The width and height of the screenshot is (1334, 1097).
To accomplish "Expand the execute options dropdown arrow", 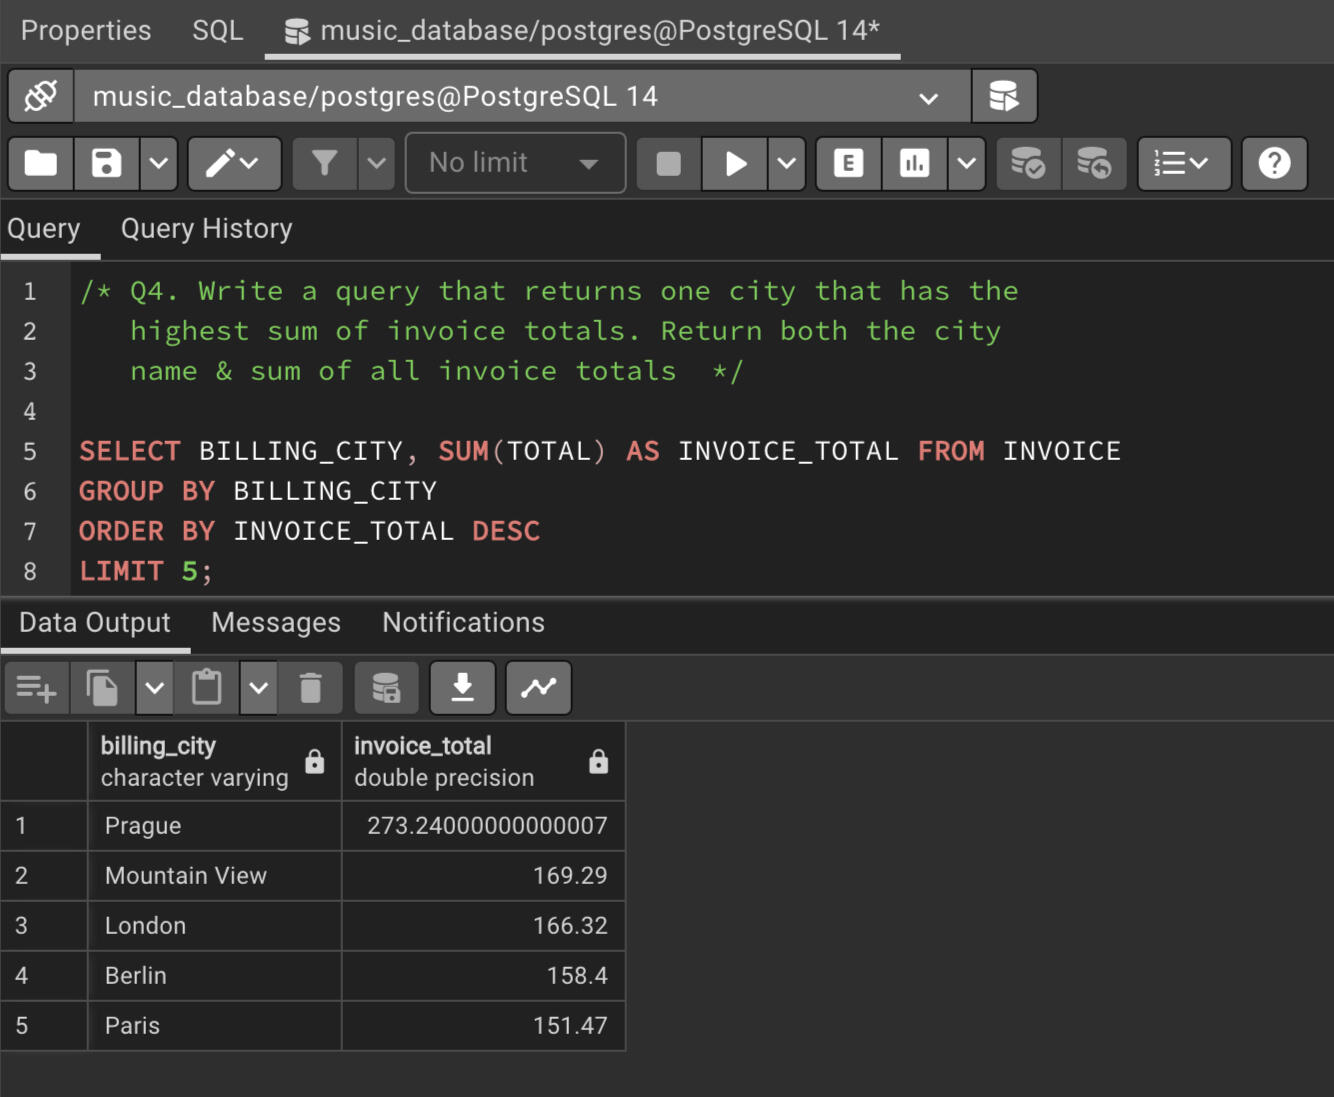I will click(787, 164).
